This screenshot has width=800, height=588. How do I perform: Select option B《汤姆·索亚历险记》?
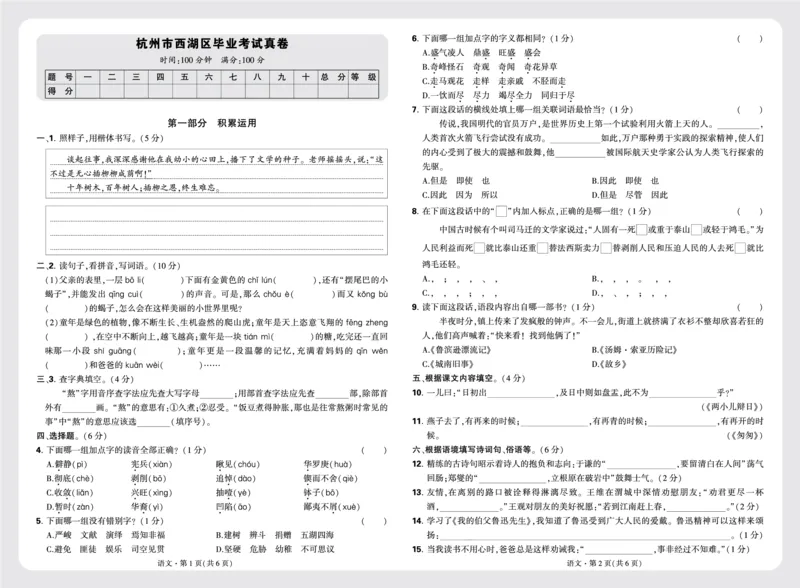click(635, 348)
